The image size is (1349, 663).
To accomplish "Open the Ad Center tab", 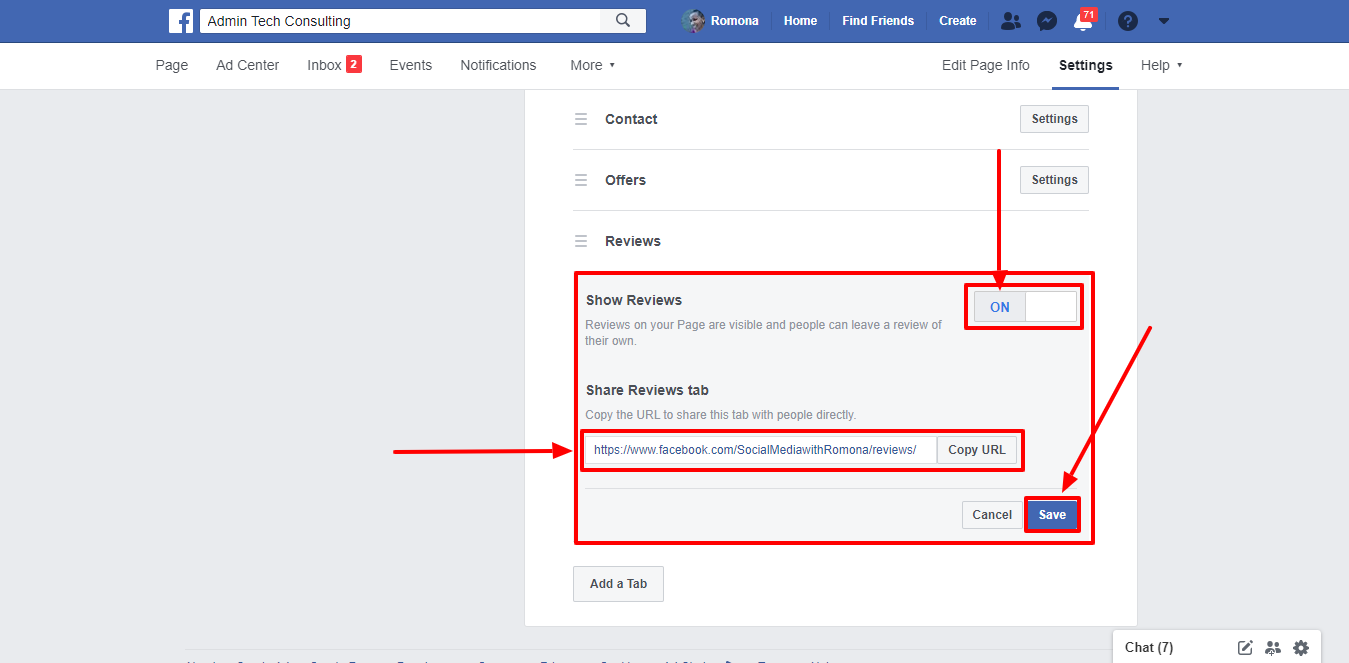I will [248, 65].
